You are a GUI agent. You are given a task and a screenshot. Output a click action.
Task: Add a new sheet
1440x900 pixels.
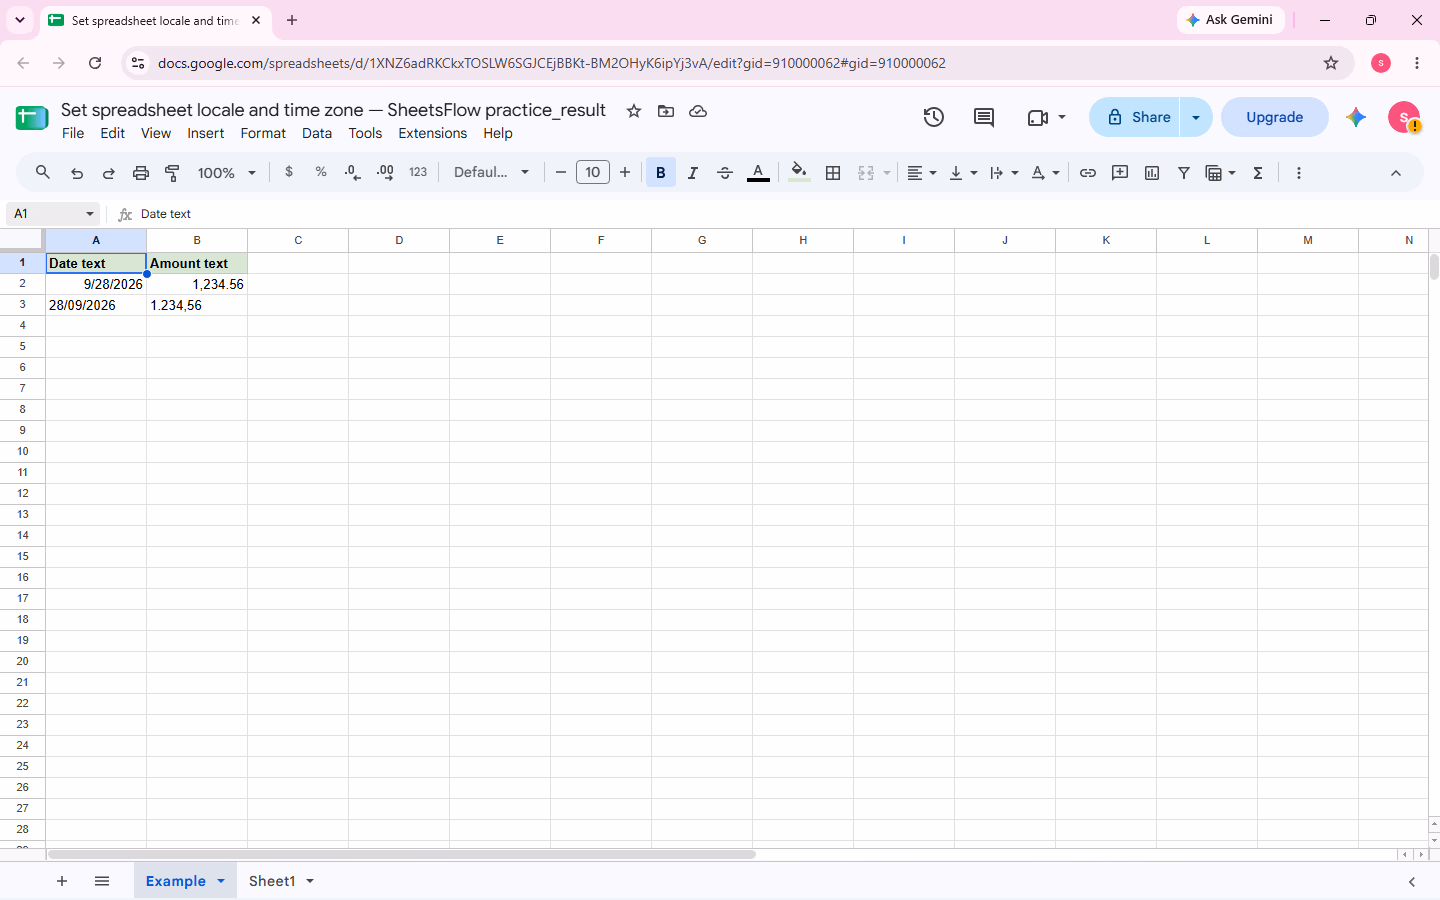(62, 881)
